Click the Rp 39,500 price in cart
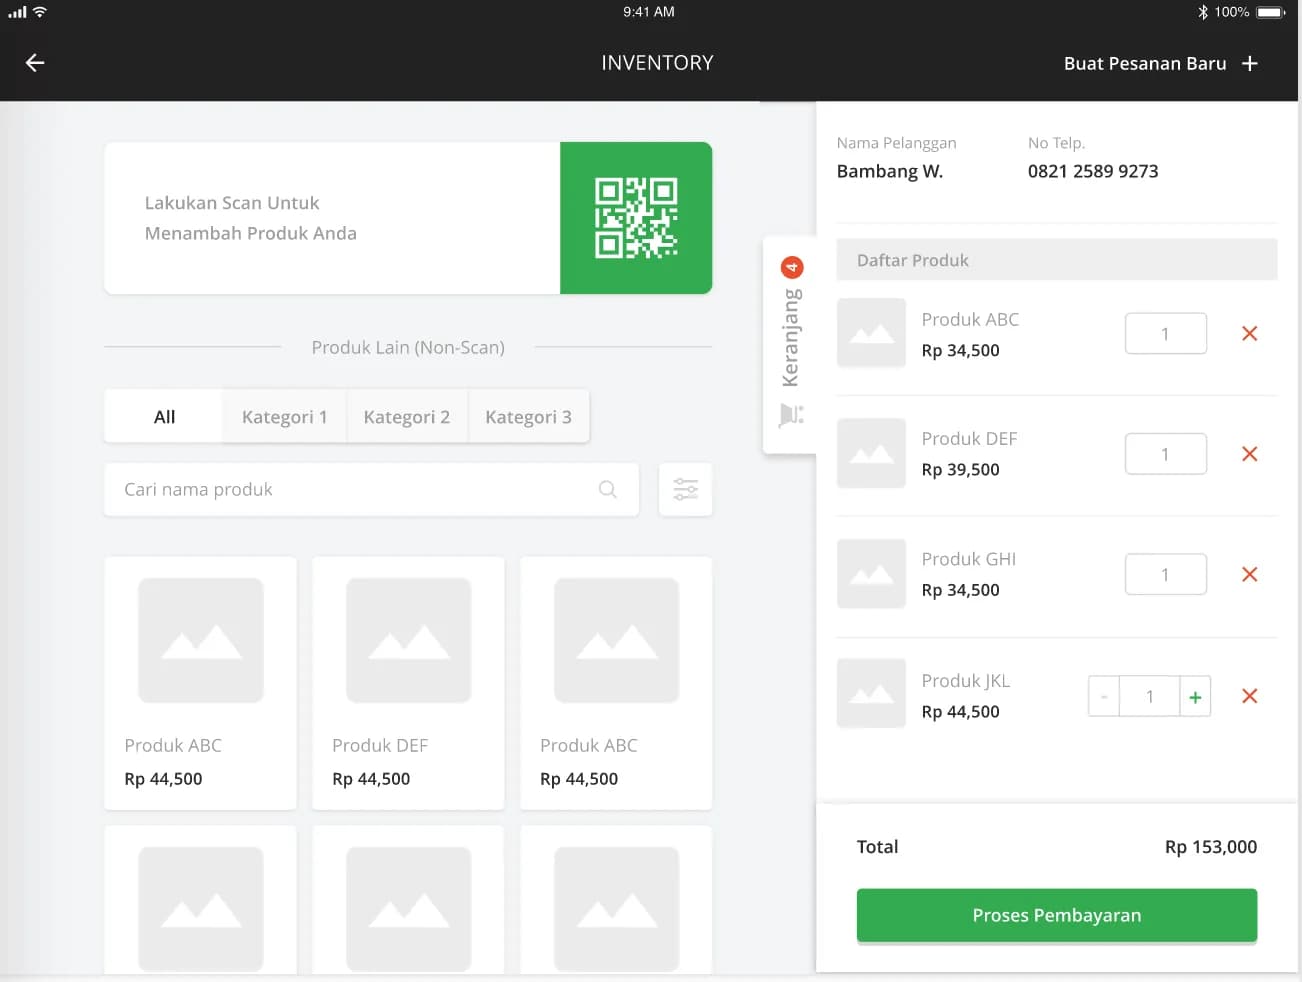 (x=961, y=470)
